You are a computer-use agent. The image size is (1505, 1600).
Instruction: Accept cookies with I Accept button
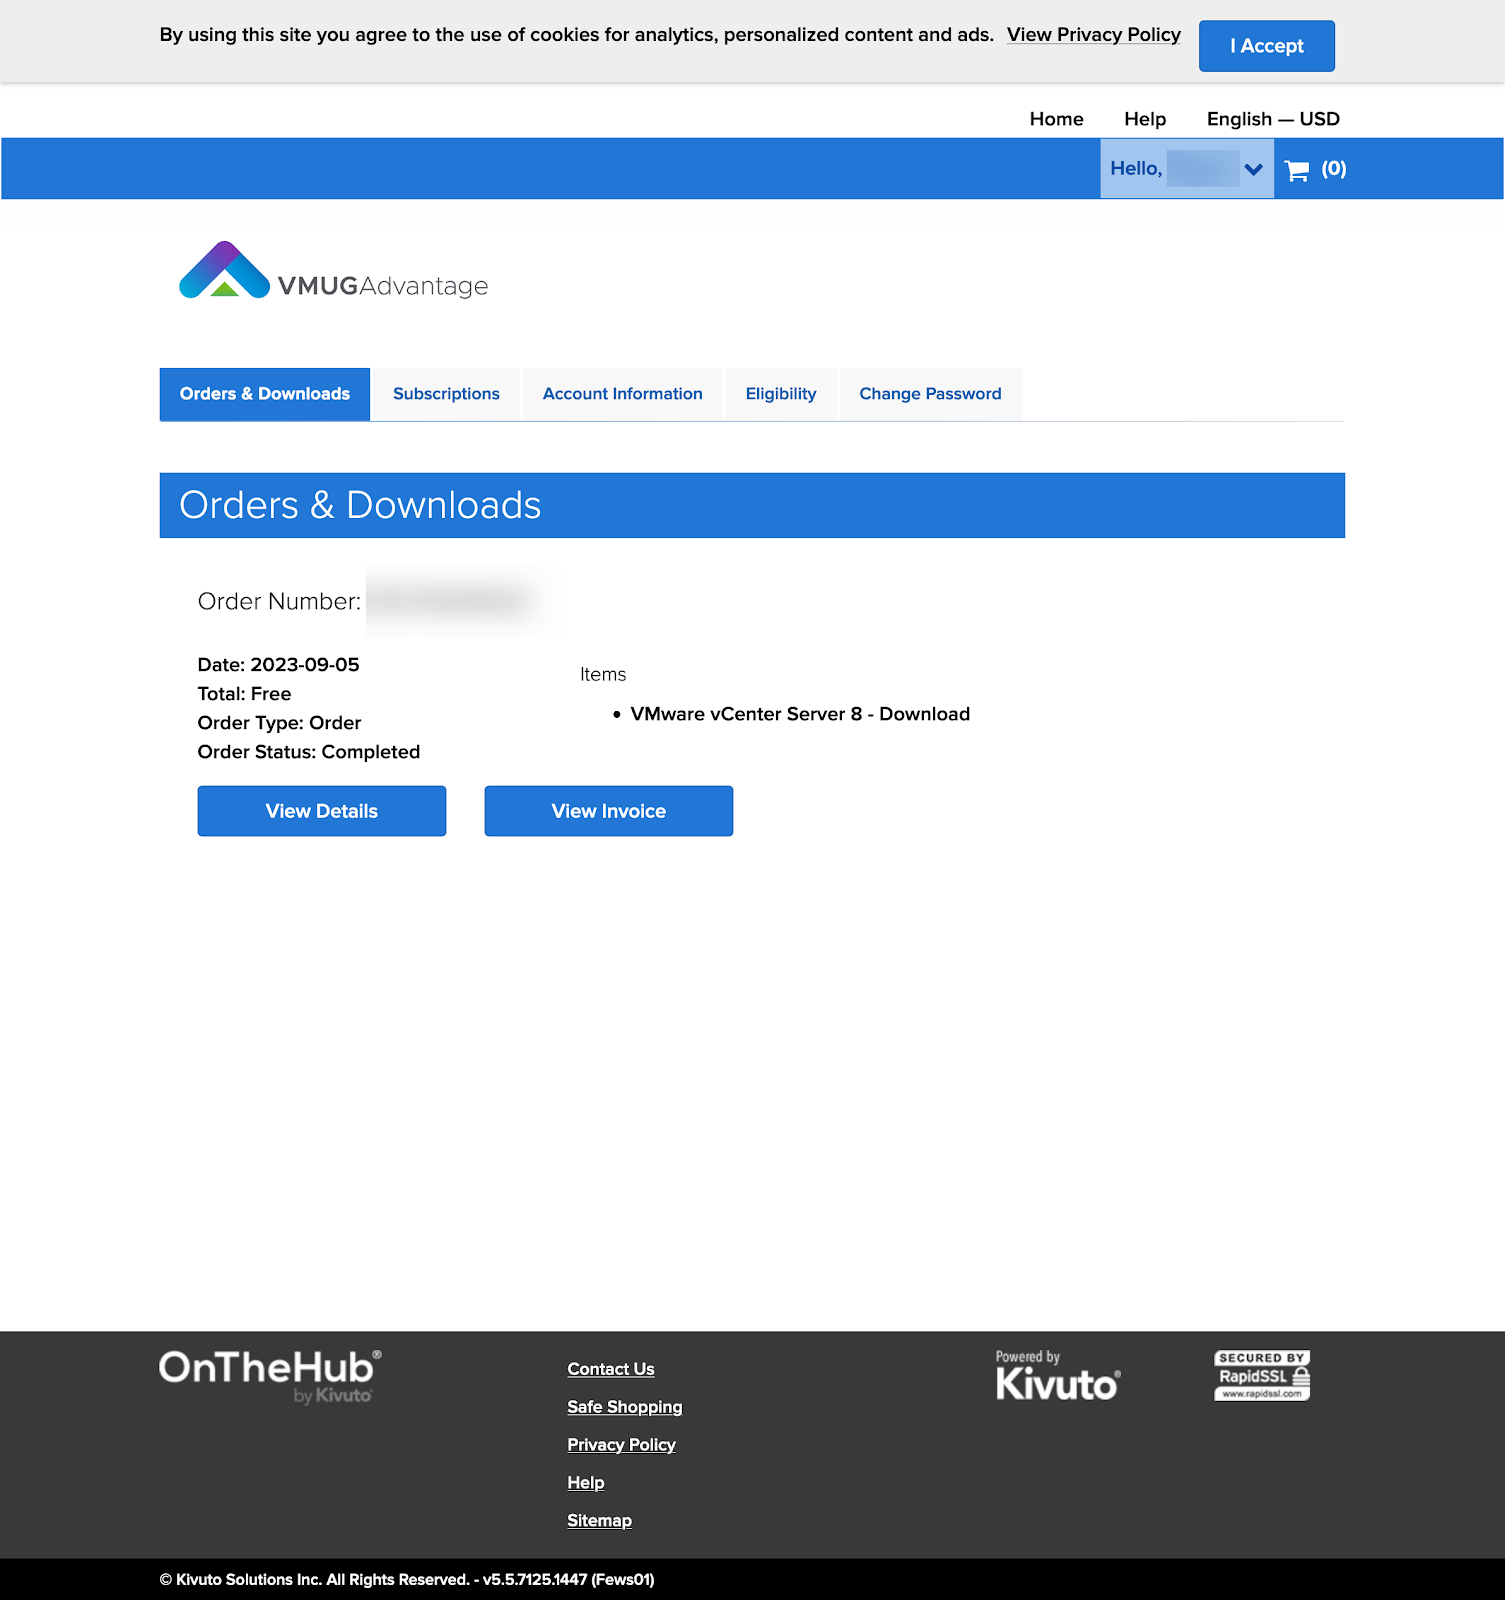[1267, 46]
